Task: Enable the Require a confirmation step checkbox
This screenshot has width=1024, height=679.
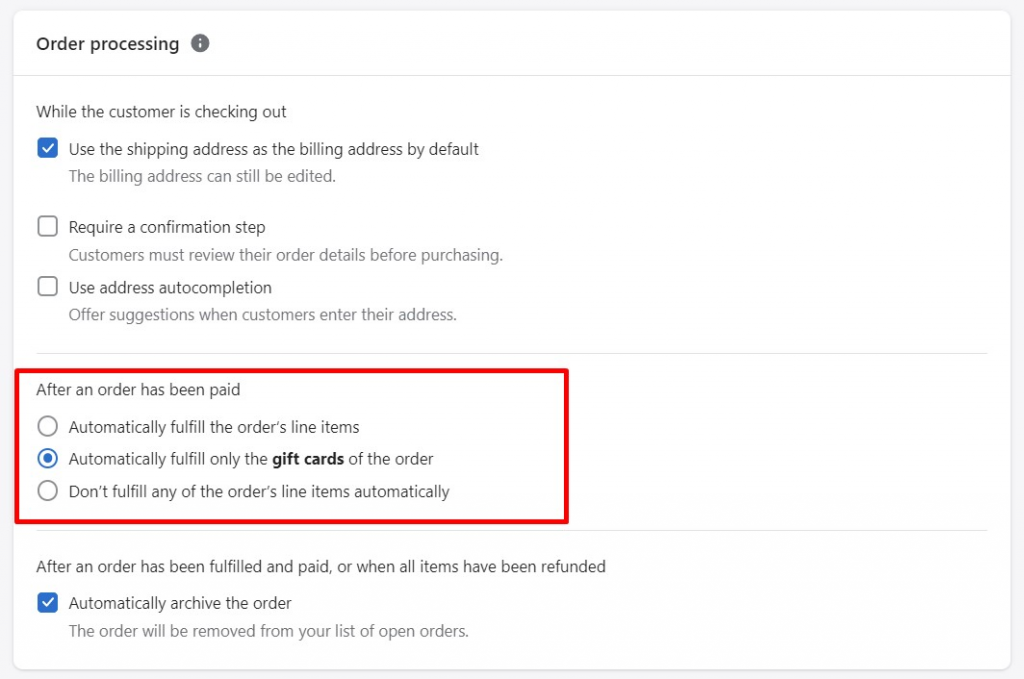Action: [x=47, y=227]
